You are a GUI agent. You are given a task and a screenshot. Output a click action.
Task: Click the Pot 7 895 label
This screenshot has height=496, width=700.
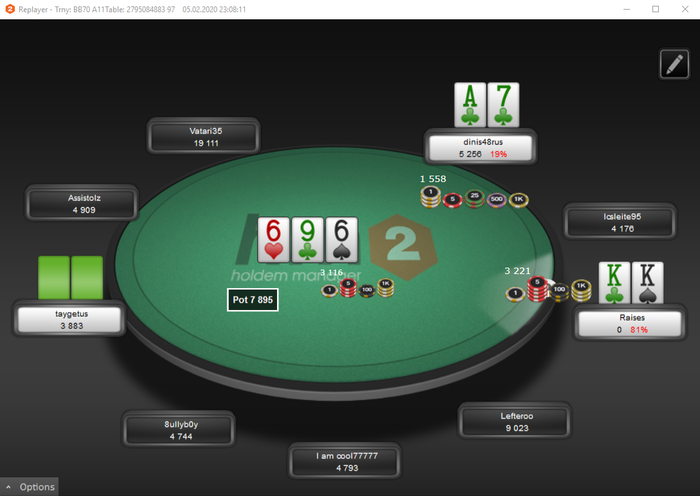click(253, 300)
